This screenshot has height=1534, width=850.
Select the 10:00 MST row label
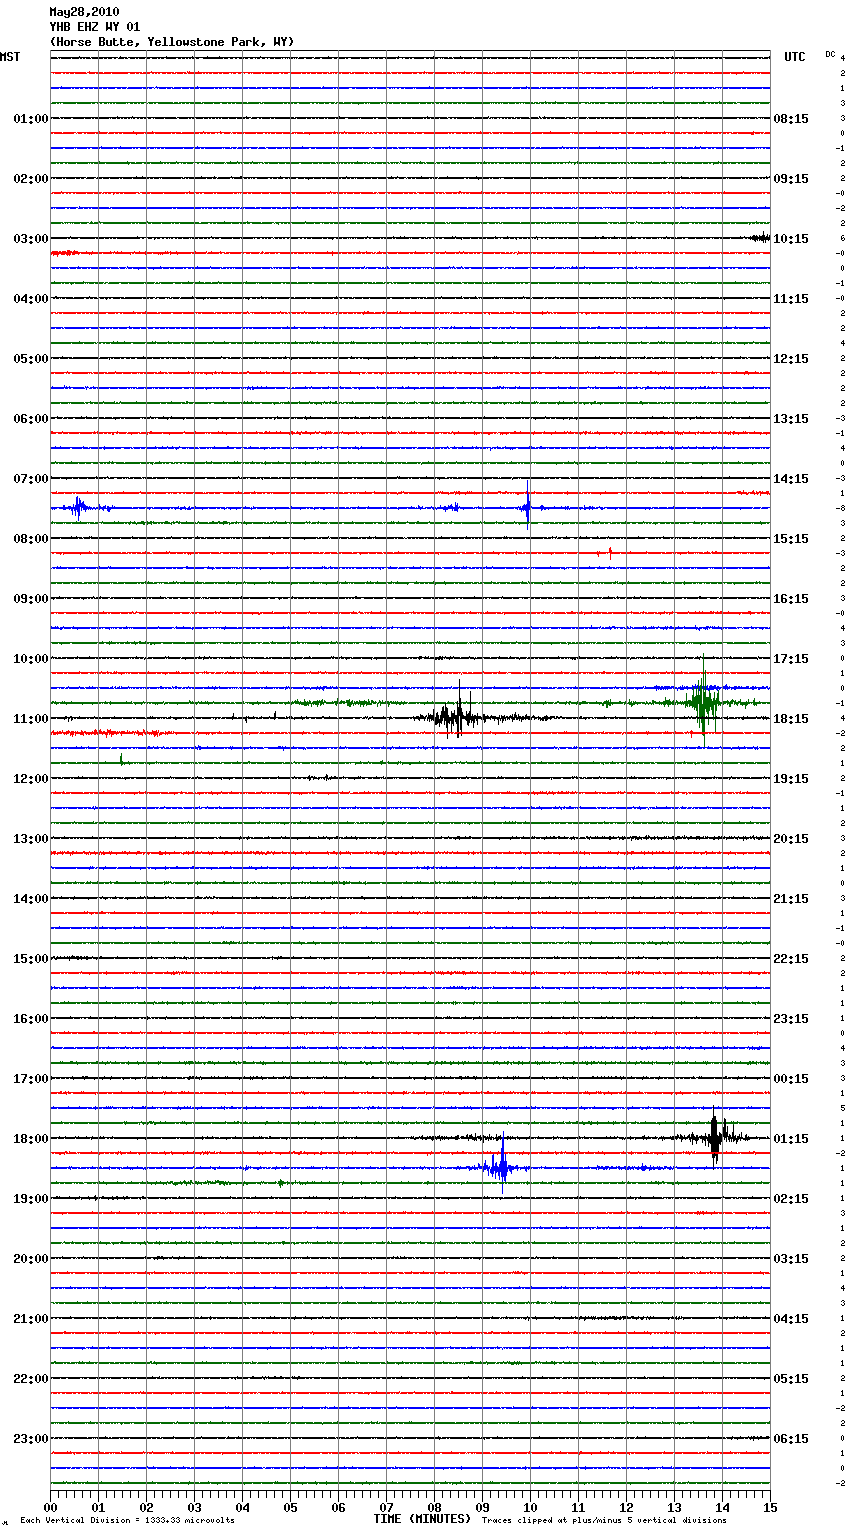[30, 659]
